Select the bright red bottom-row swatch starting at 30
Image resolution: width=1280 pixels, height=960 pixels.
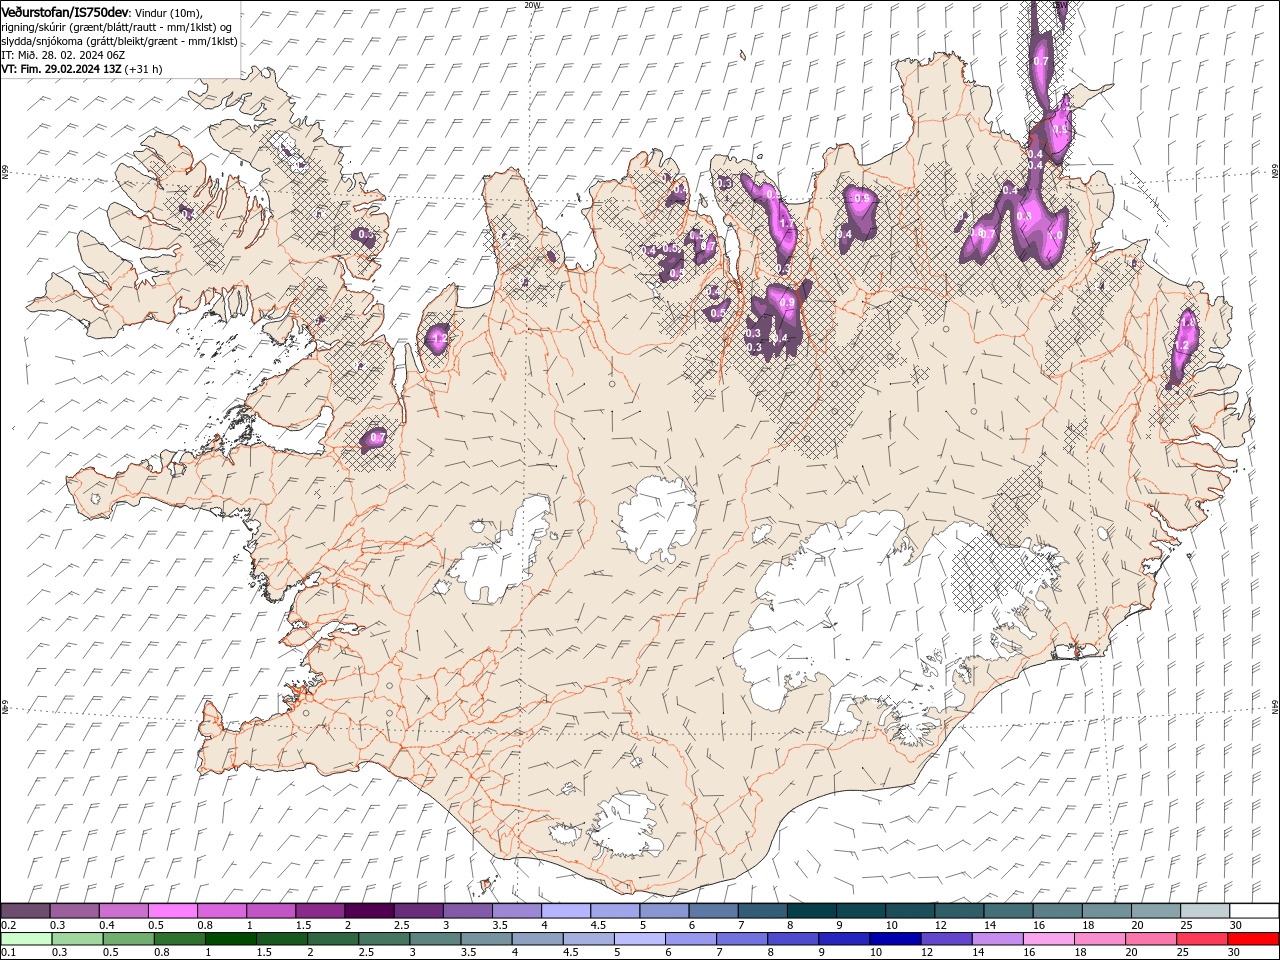(1253, 939)
